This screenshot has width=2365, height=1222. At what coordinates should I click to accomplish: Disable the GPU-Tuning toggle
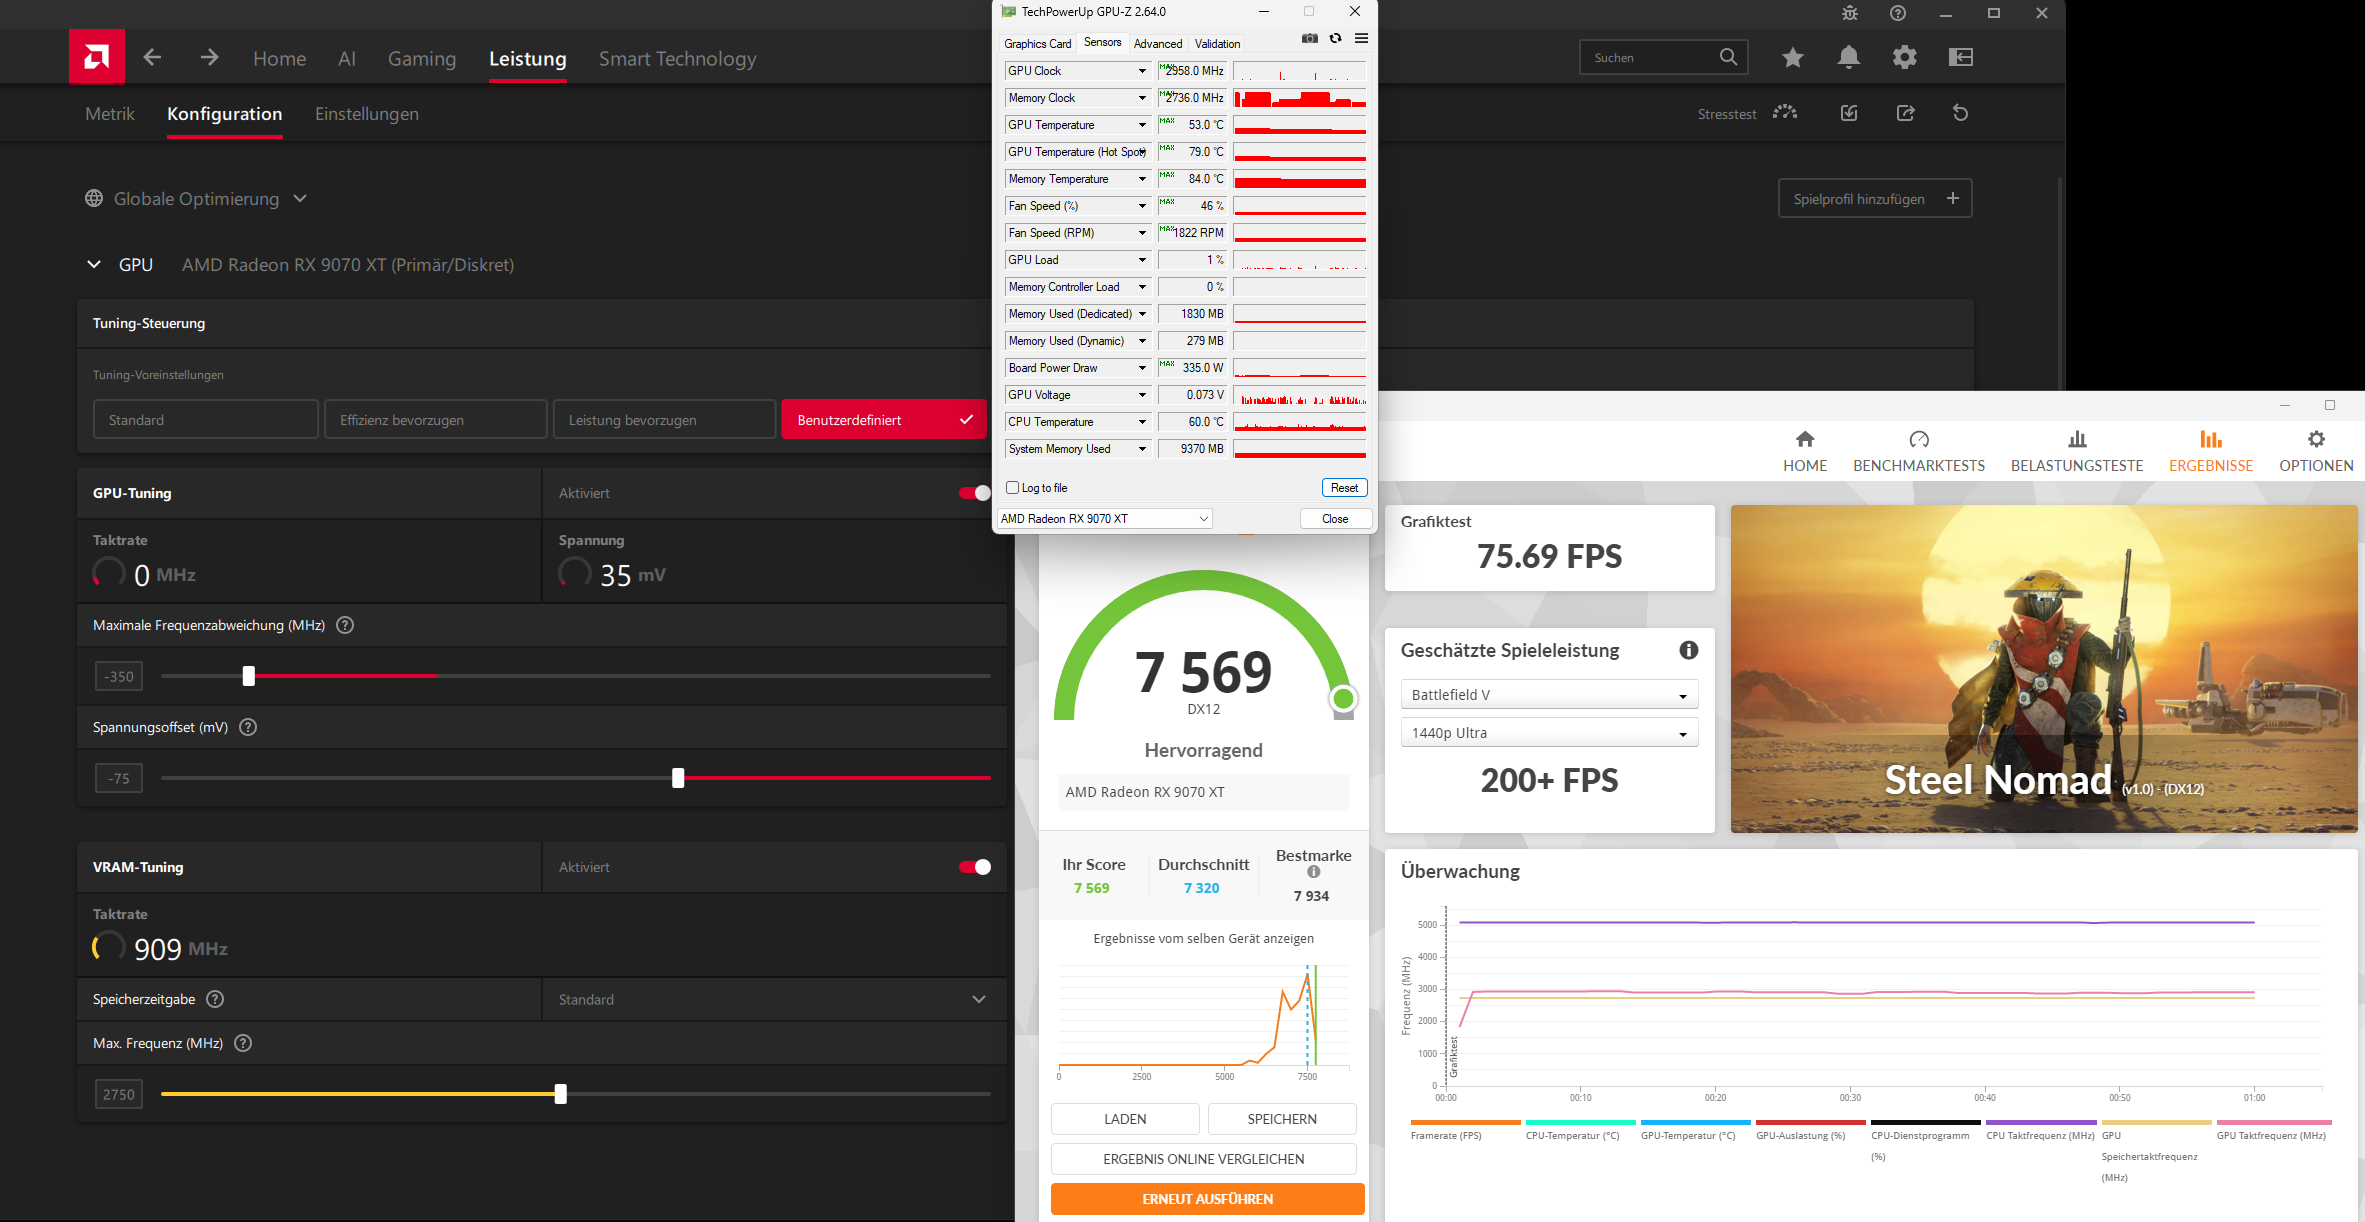pos(974,493)
